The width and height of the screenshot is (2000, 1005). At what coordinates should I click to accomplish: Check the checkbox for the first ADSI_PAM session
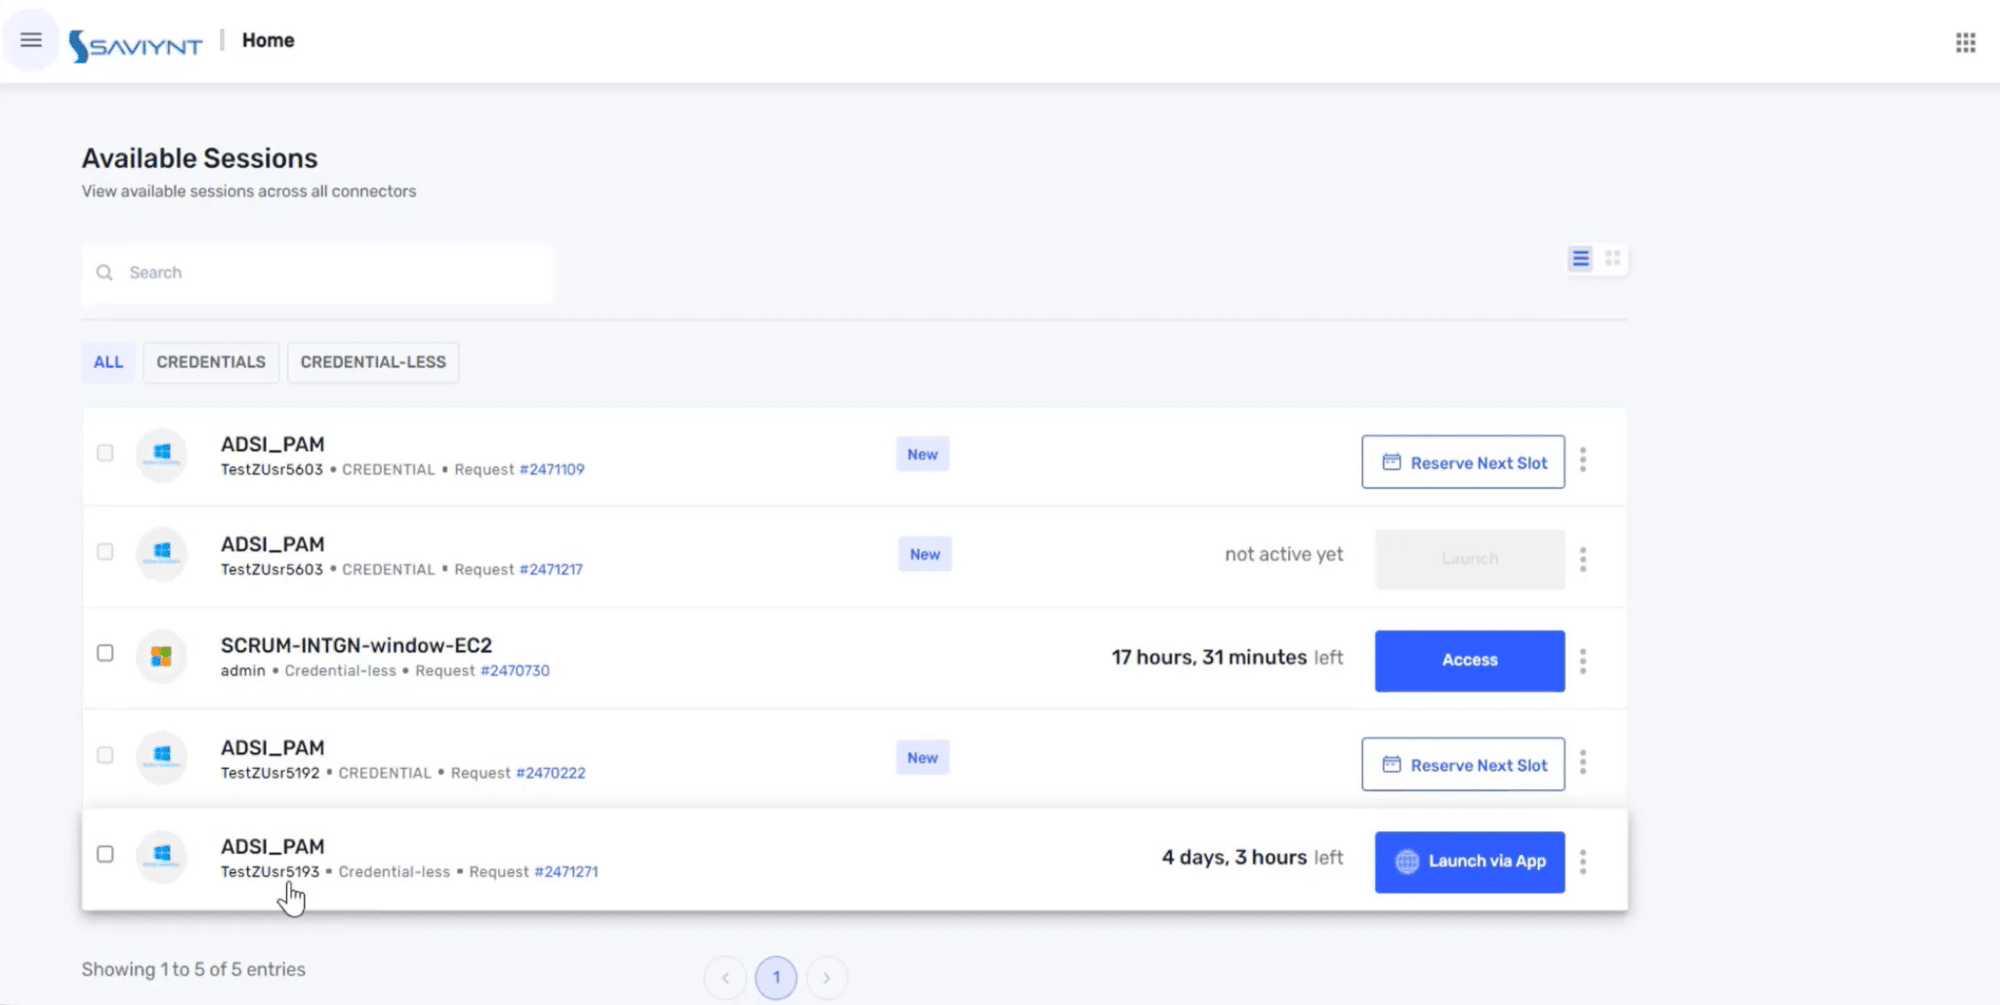(105, 453)
